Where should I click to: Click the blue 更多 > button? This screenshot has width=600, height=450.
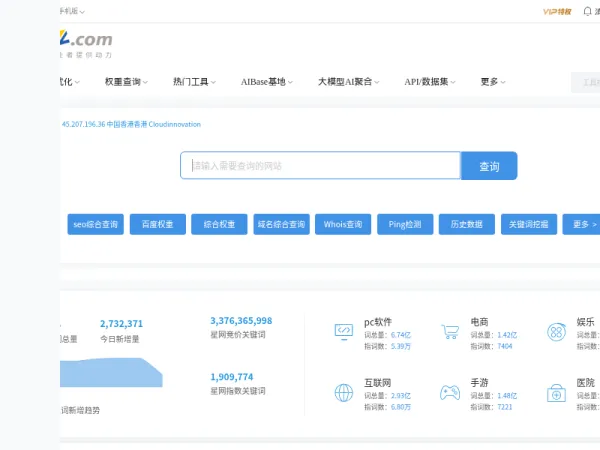[582, 224]
